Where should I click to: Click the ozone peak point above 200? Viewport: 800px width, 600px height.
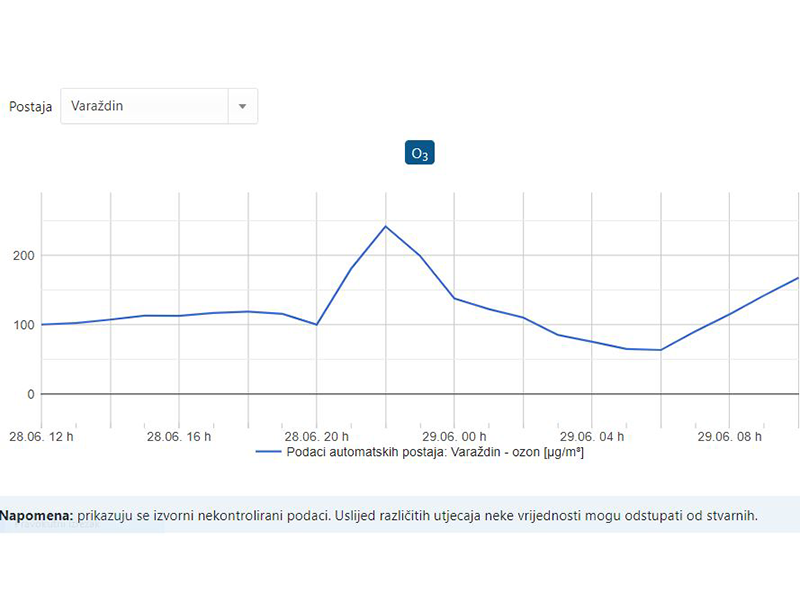click(385, 226)
